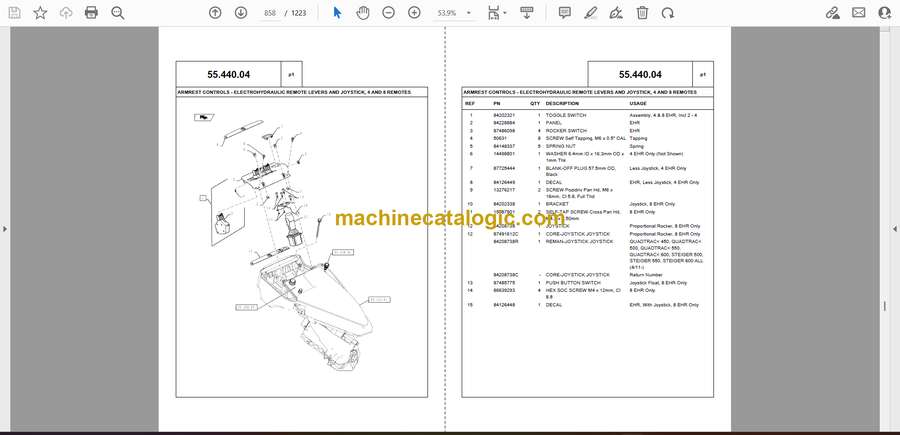Open the find text search tool
Image resolution: width=900 pixels, height=435 pixels.
(118, 13)
